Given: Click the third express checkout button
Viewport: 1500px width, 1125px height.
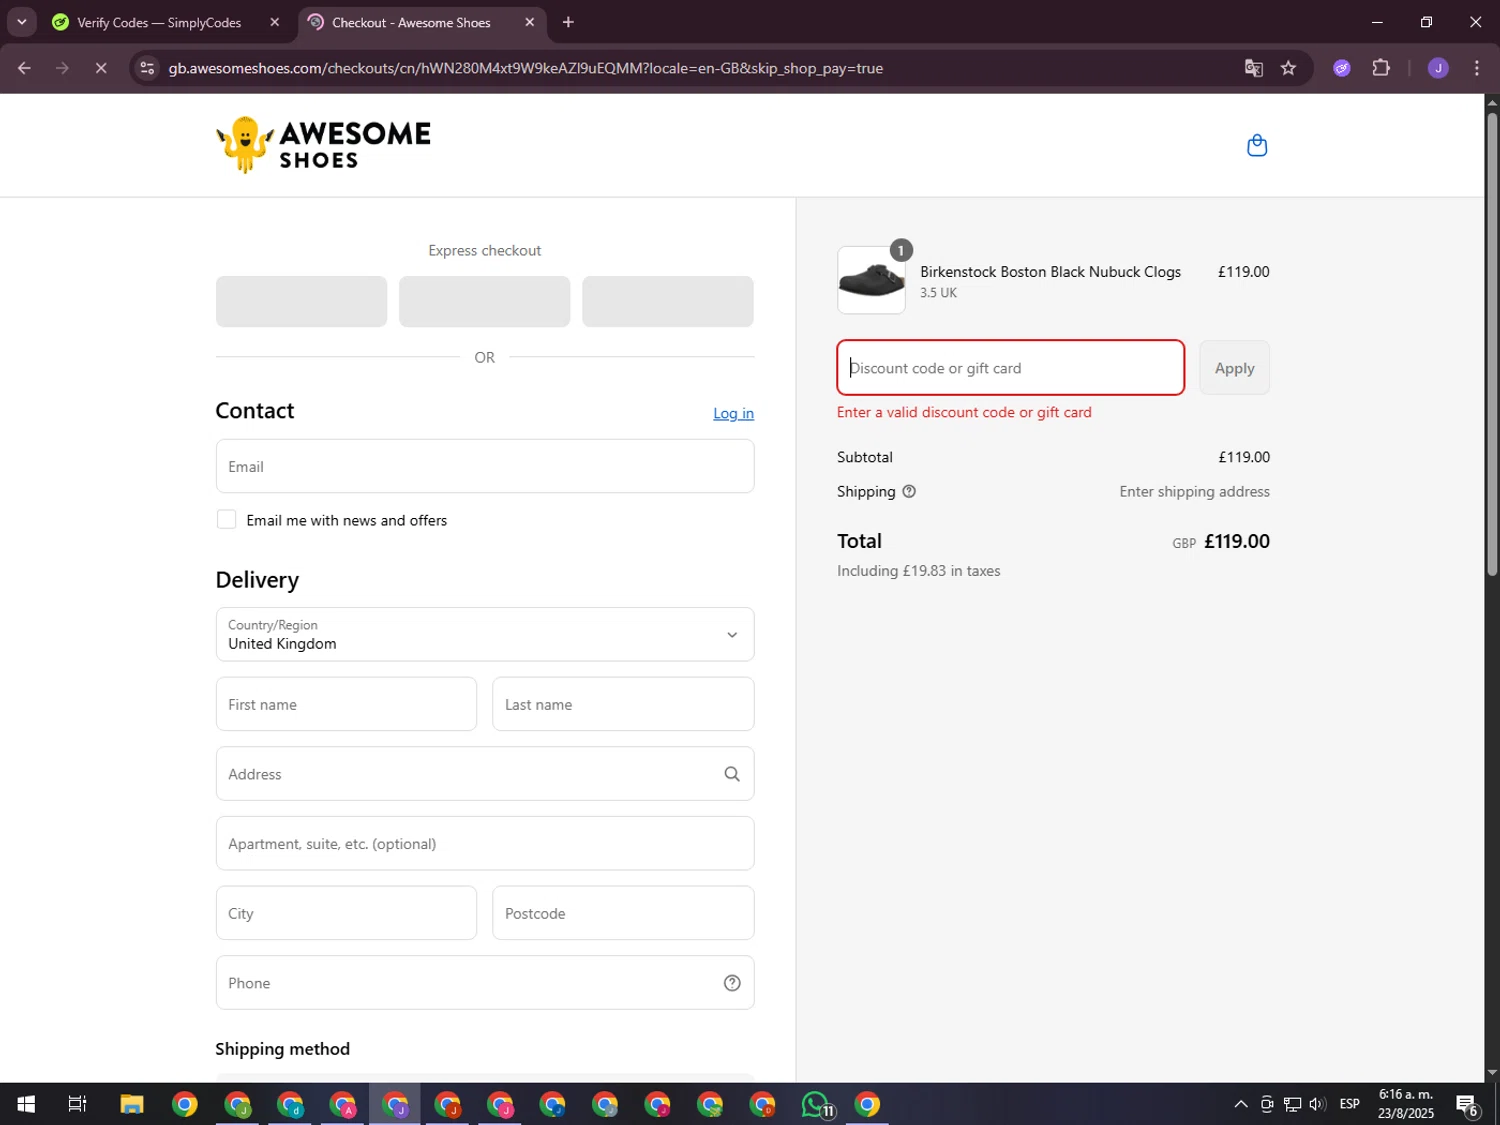Looking at the screenshot, I should pyautogui.click(x=668, y=301).
